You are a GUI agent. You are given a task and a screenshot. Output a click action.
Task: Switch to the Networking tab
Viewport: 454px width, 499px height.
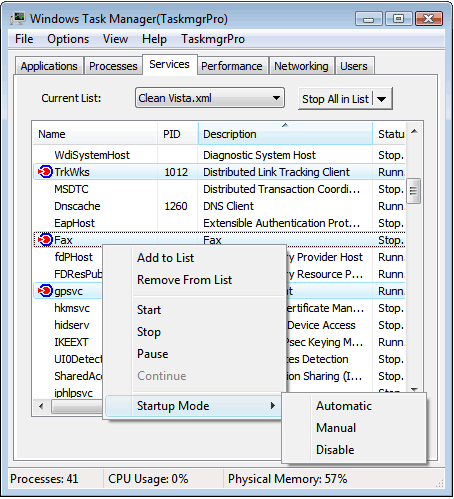tap(301, 66)
